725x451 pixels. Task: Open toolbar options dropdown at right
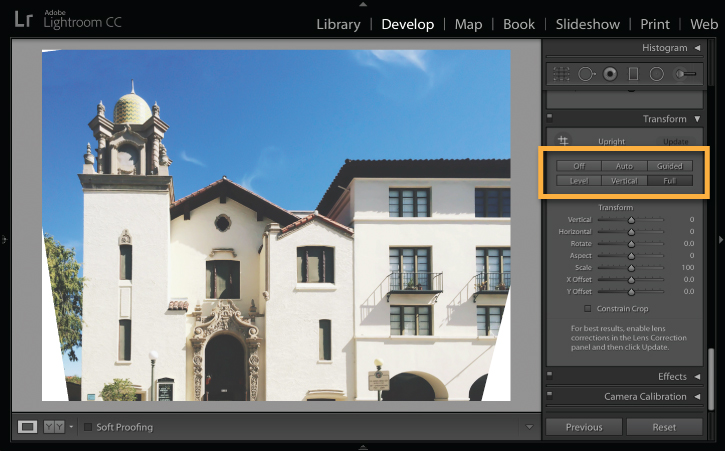pyautogui.click(x=529, y=427)
